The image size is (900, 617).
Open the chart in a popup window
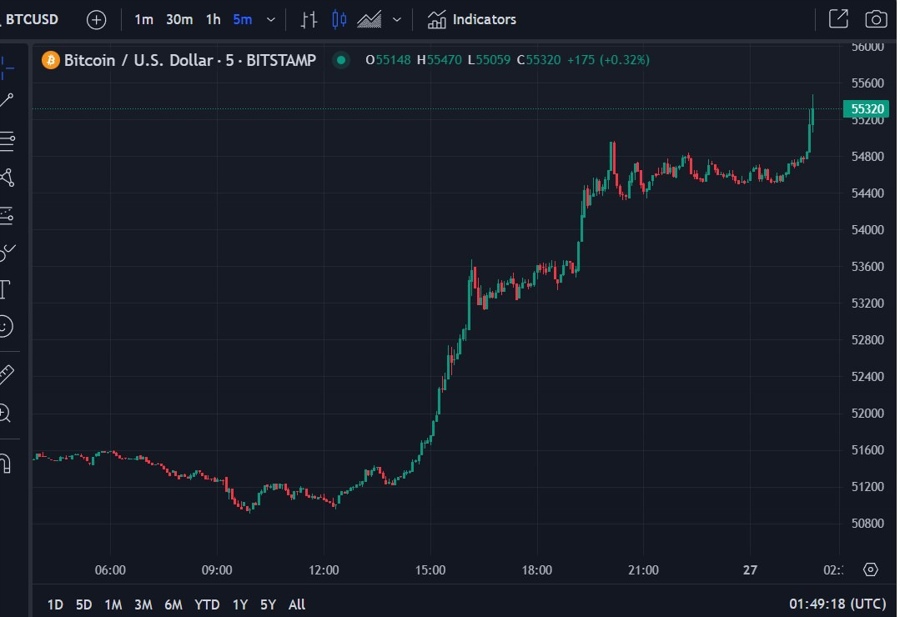pos(839,19)
